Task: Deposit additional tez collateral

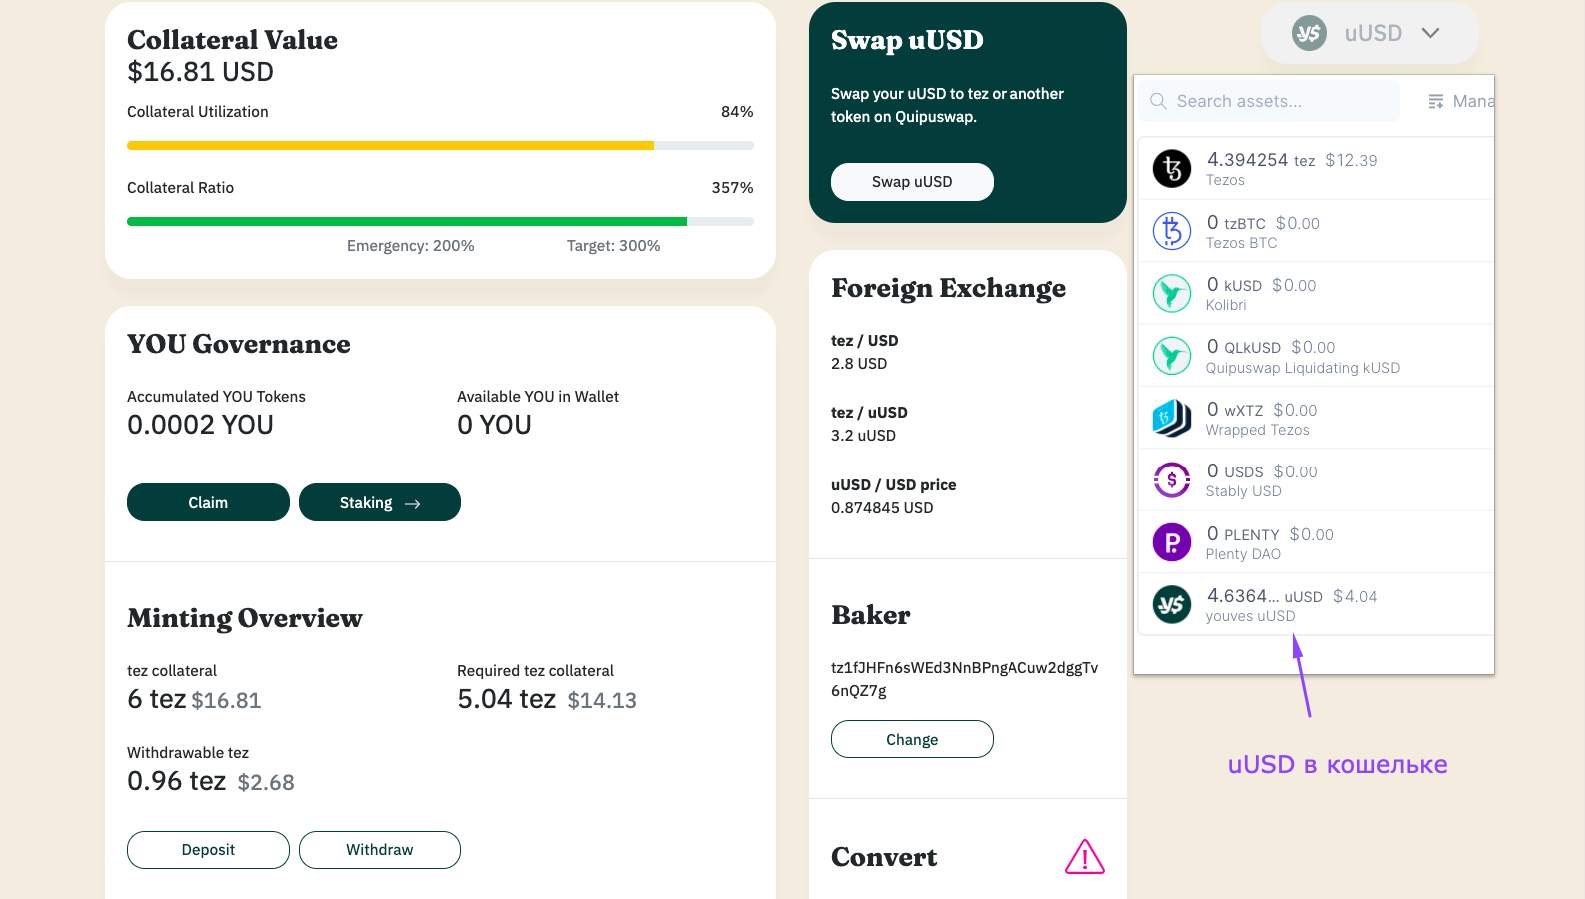Action: (207, 849)
